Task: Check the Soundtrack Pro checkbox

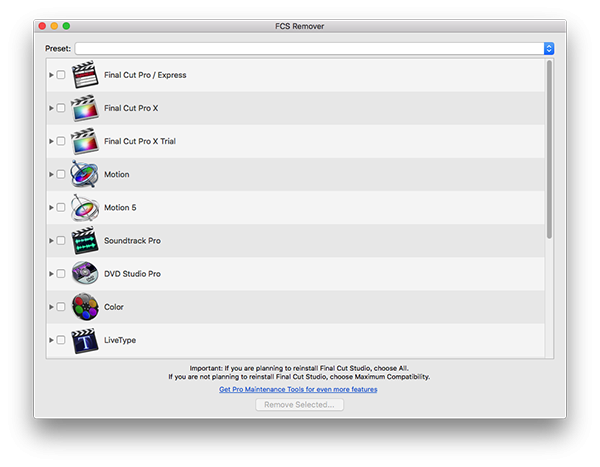Action: [x=61, y=240]
